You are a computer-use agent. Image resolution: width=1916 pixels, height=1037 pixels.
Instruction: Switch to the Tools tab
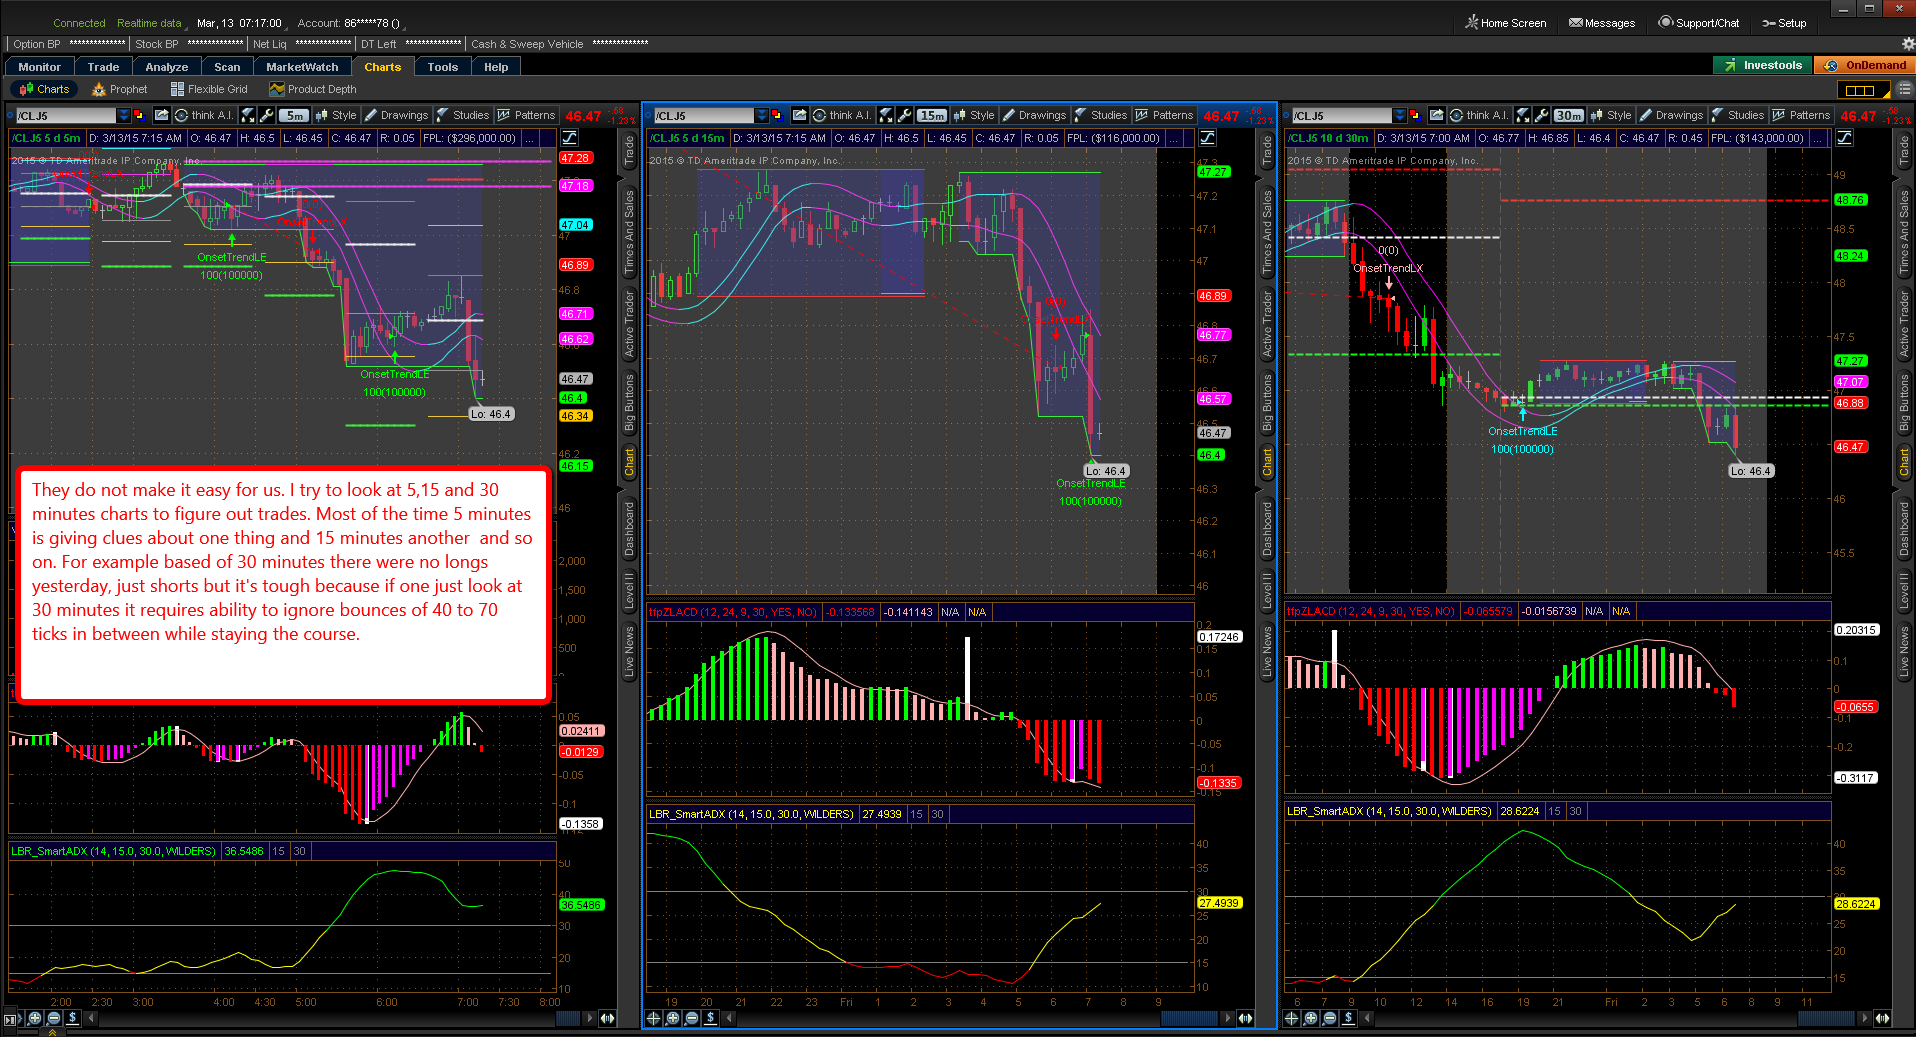click(442, 67)
